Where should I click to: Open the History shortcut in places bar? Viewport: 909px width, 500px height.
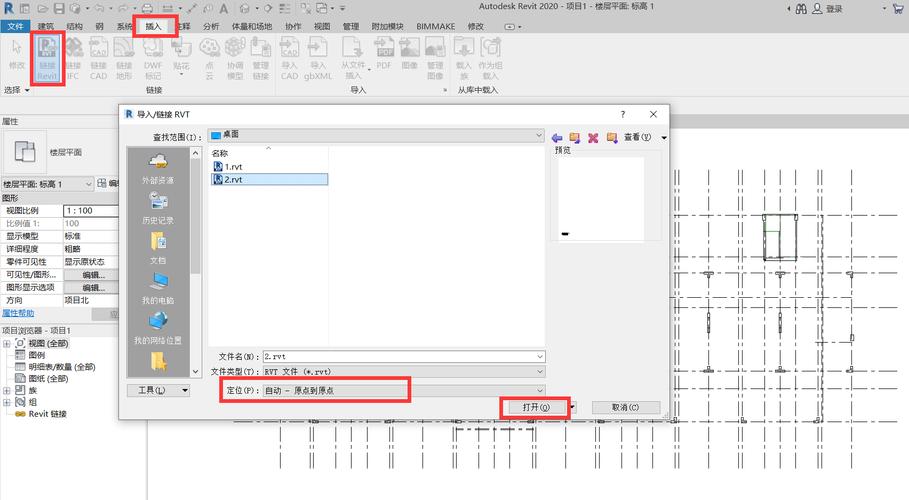[158, 208]
